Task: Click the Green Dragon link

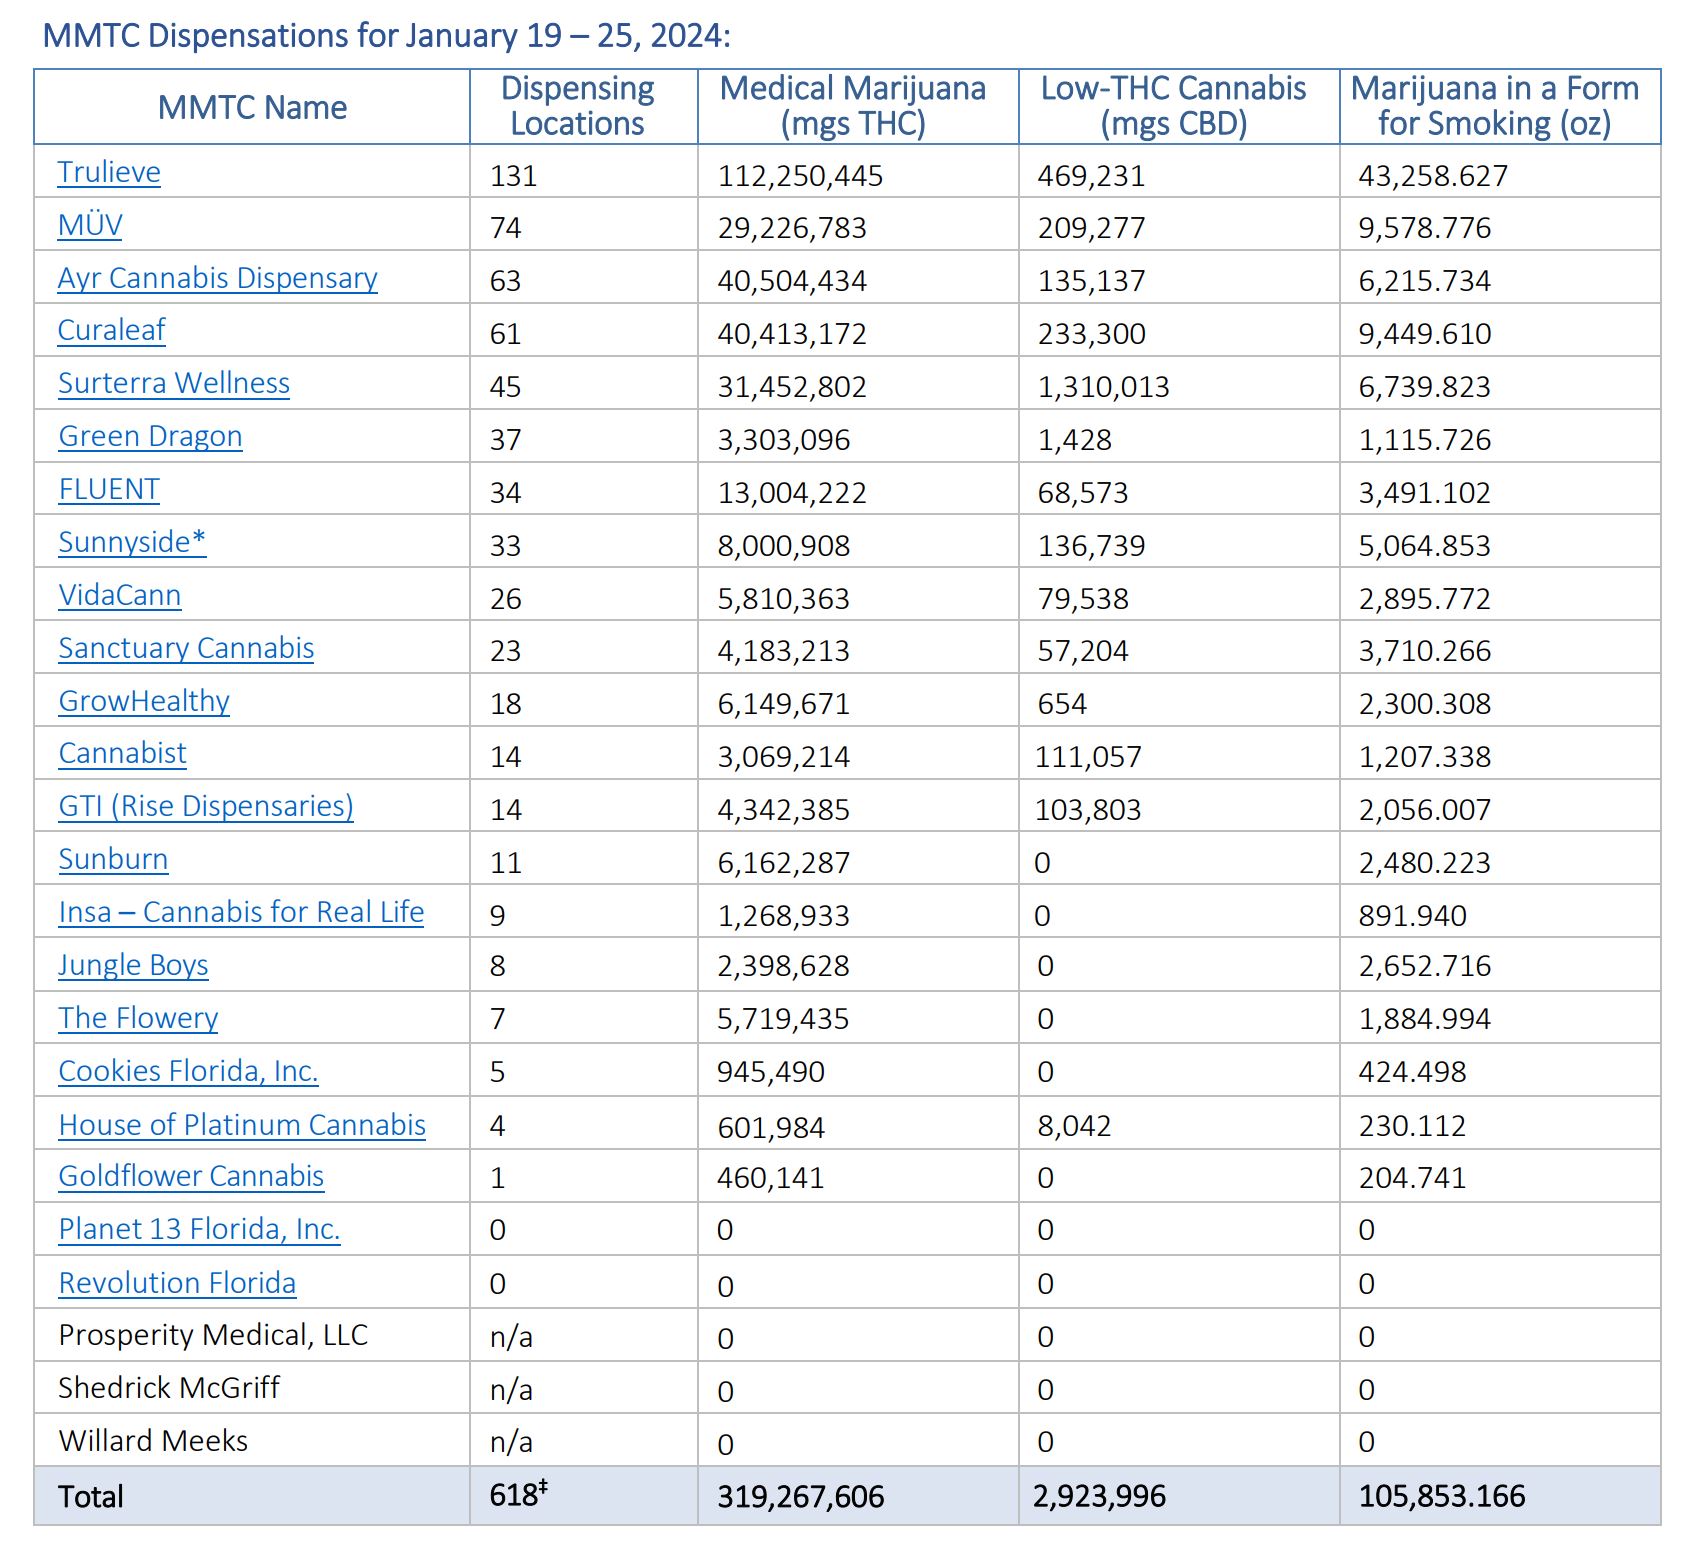Action: click(150, 436)
